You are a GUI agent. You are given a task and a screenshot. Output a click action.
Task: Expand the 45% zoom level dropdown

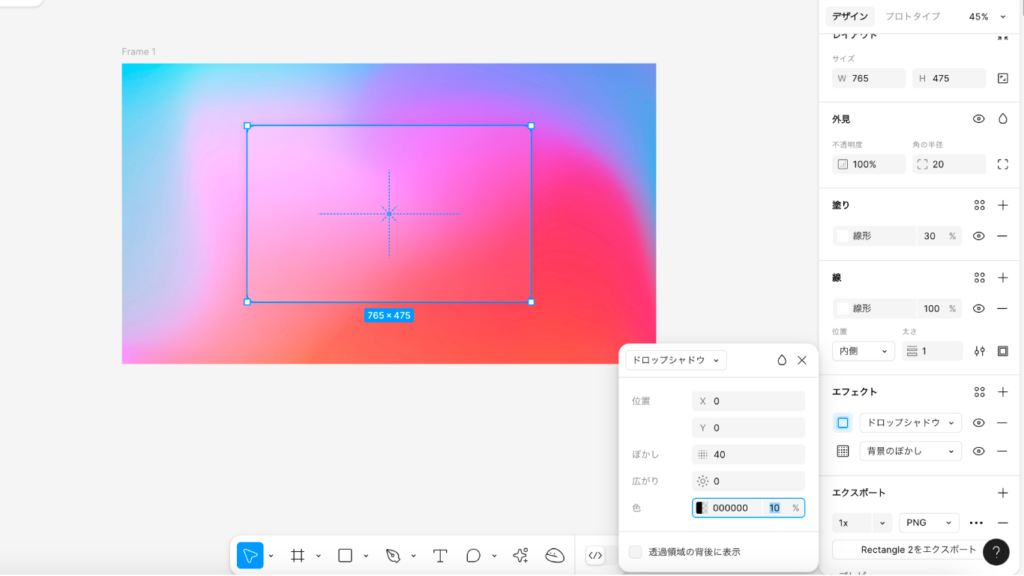click(983, 17)
